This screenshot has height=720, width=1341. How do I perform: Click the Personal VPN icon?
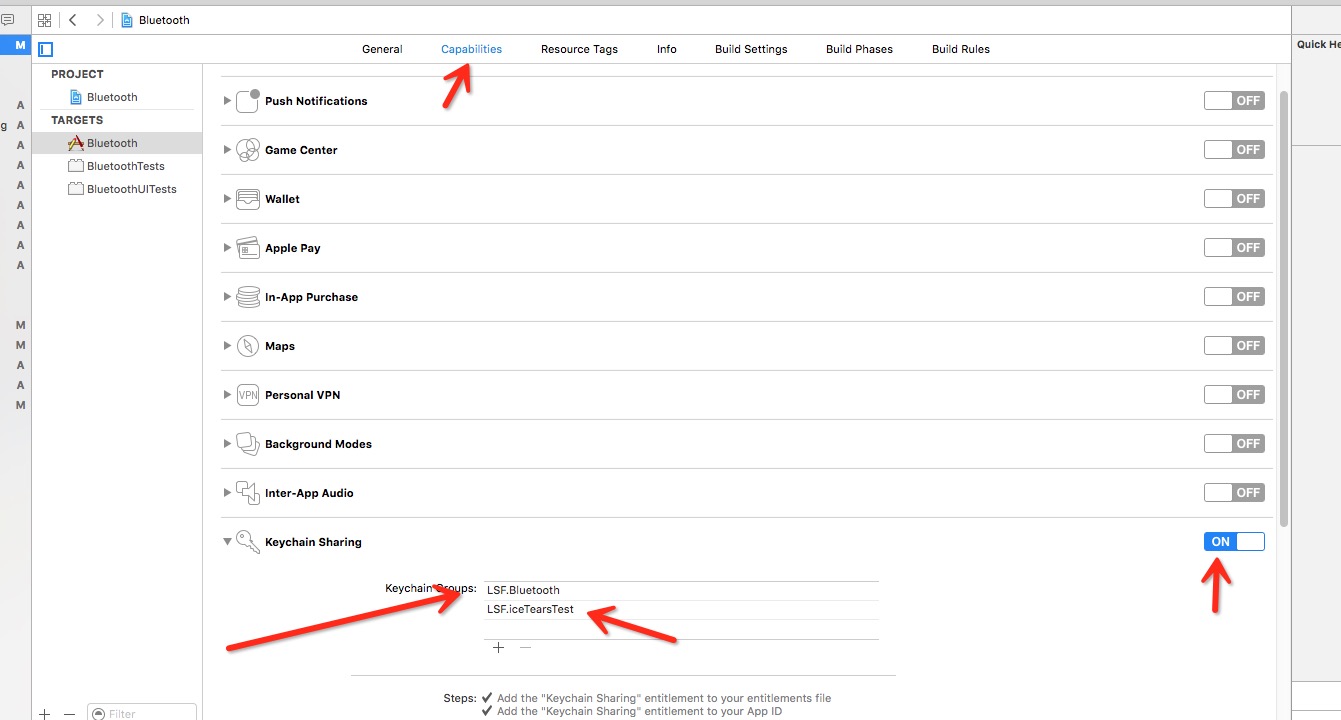point(247,395)
